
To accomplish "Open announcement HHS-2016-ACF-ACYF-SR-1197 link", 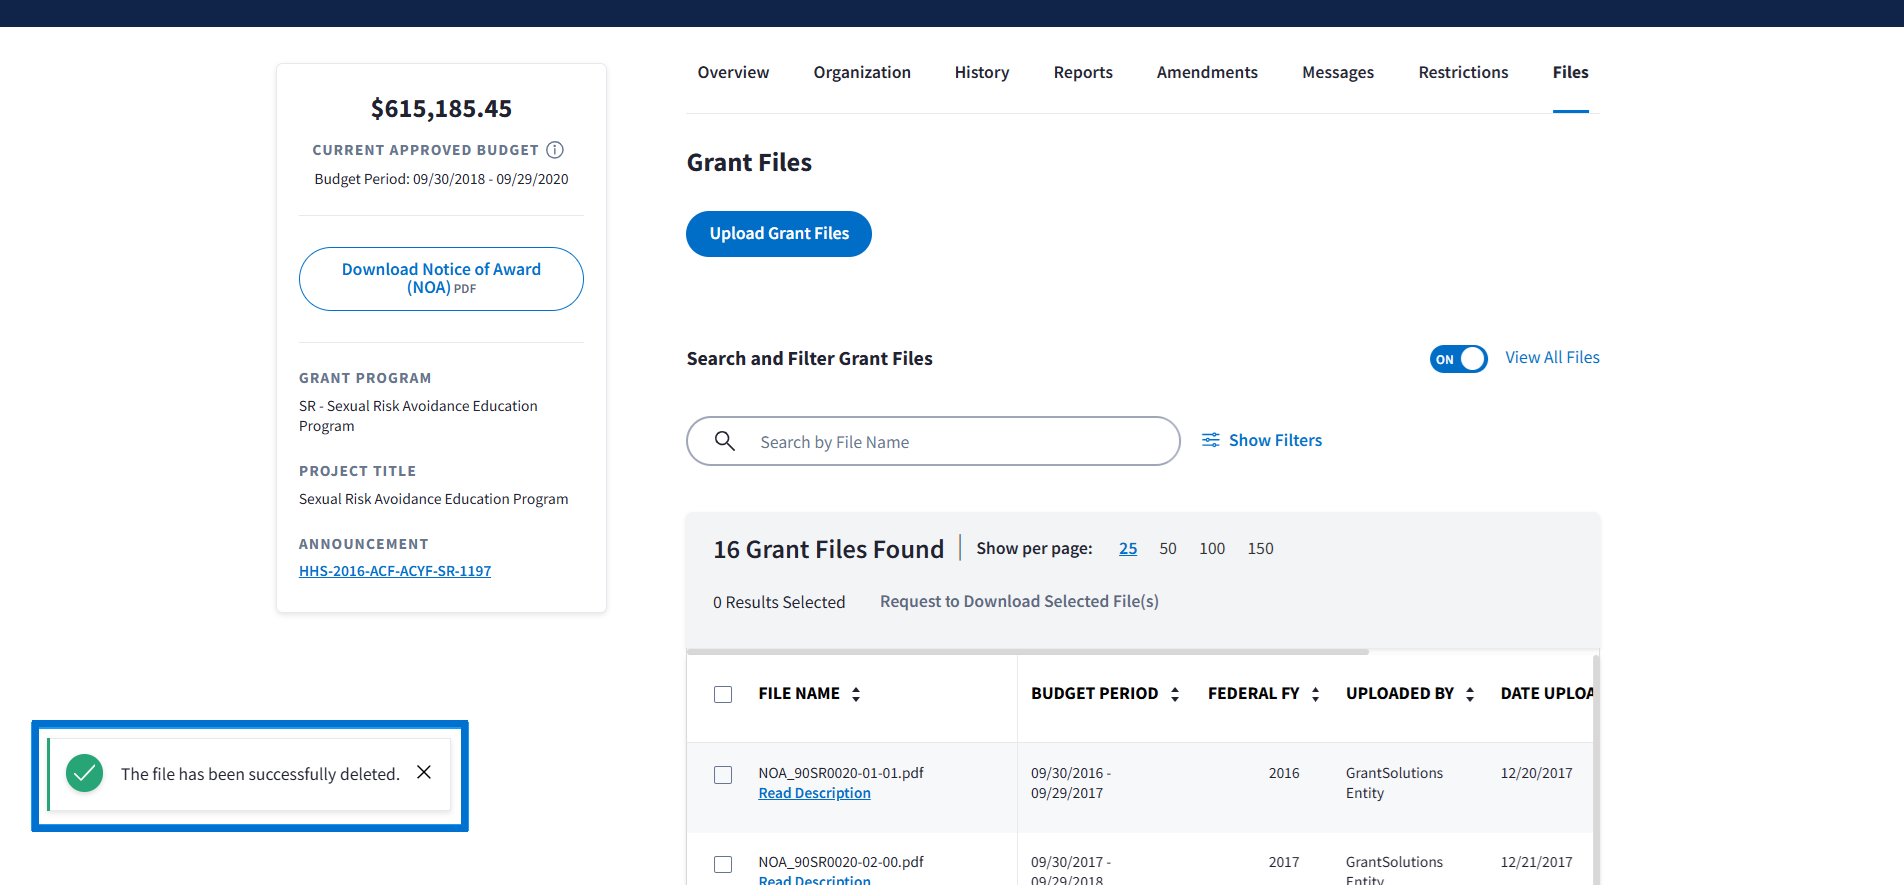I will (395, 571).
